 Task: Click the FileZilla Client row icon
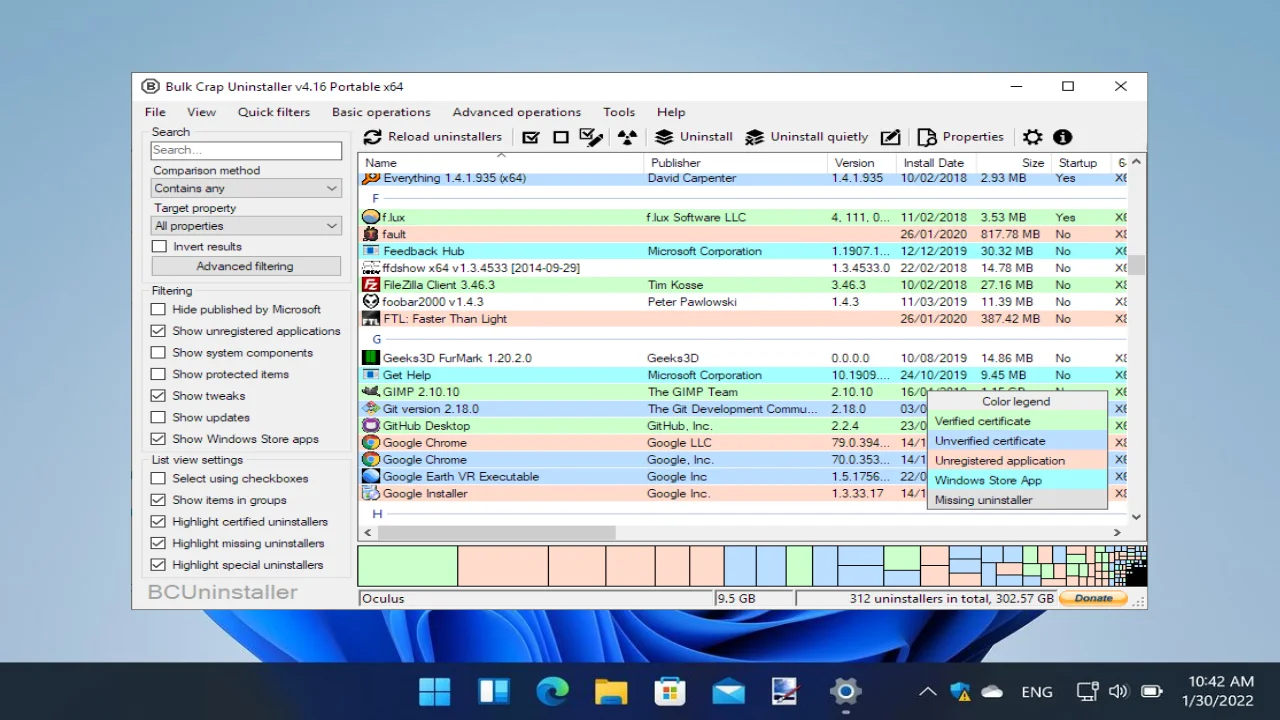tap(371, 285)
